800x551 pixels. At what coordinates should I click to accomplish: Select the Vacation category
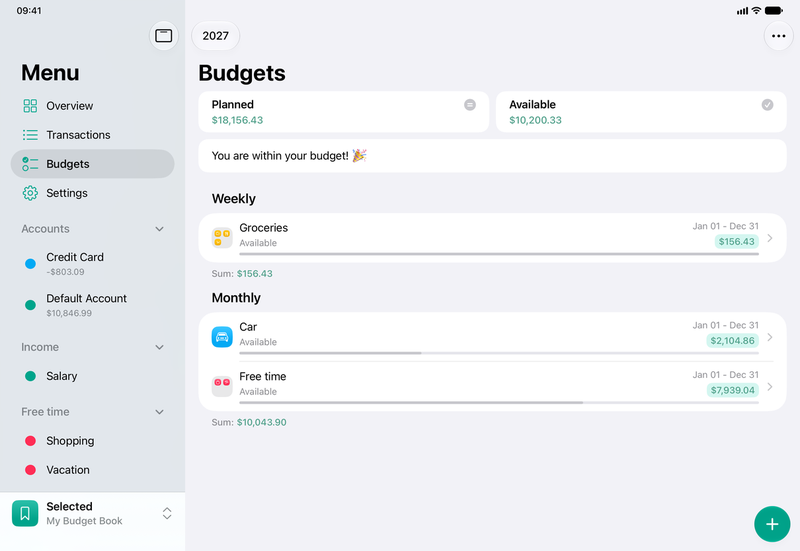(x=92, y=470)
